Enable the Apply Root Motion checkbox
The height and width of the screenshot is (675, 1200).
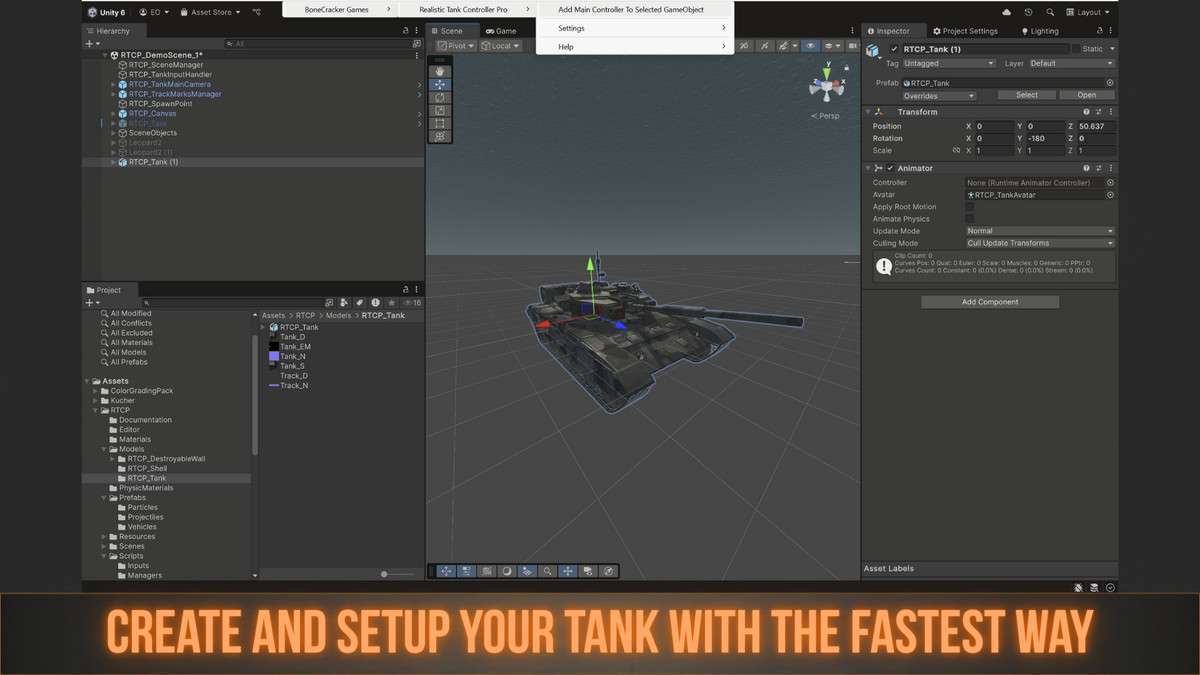(969, 207)
